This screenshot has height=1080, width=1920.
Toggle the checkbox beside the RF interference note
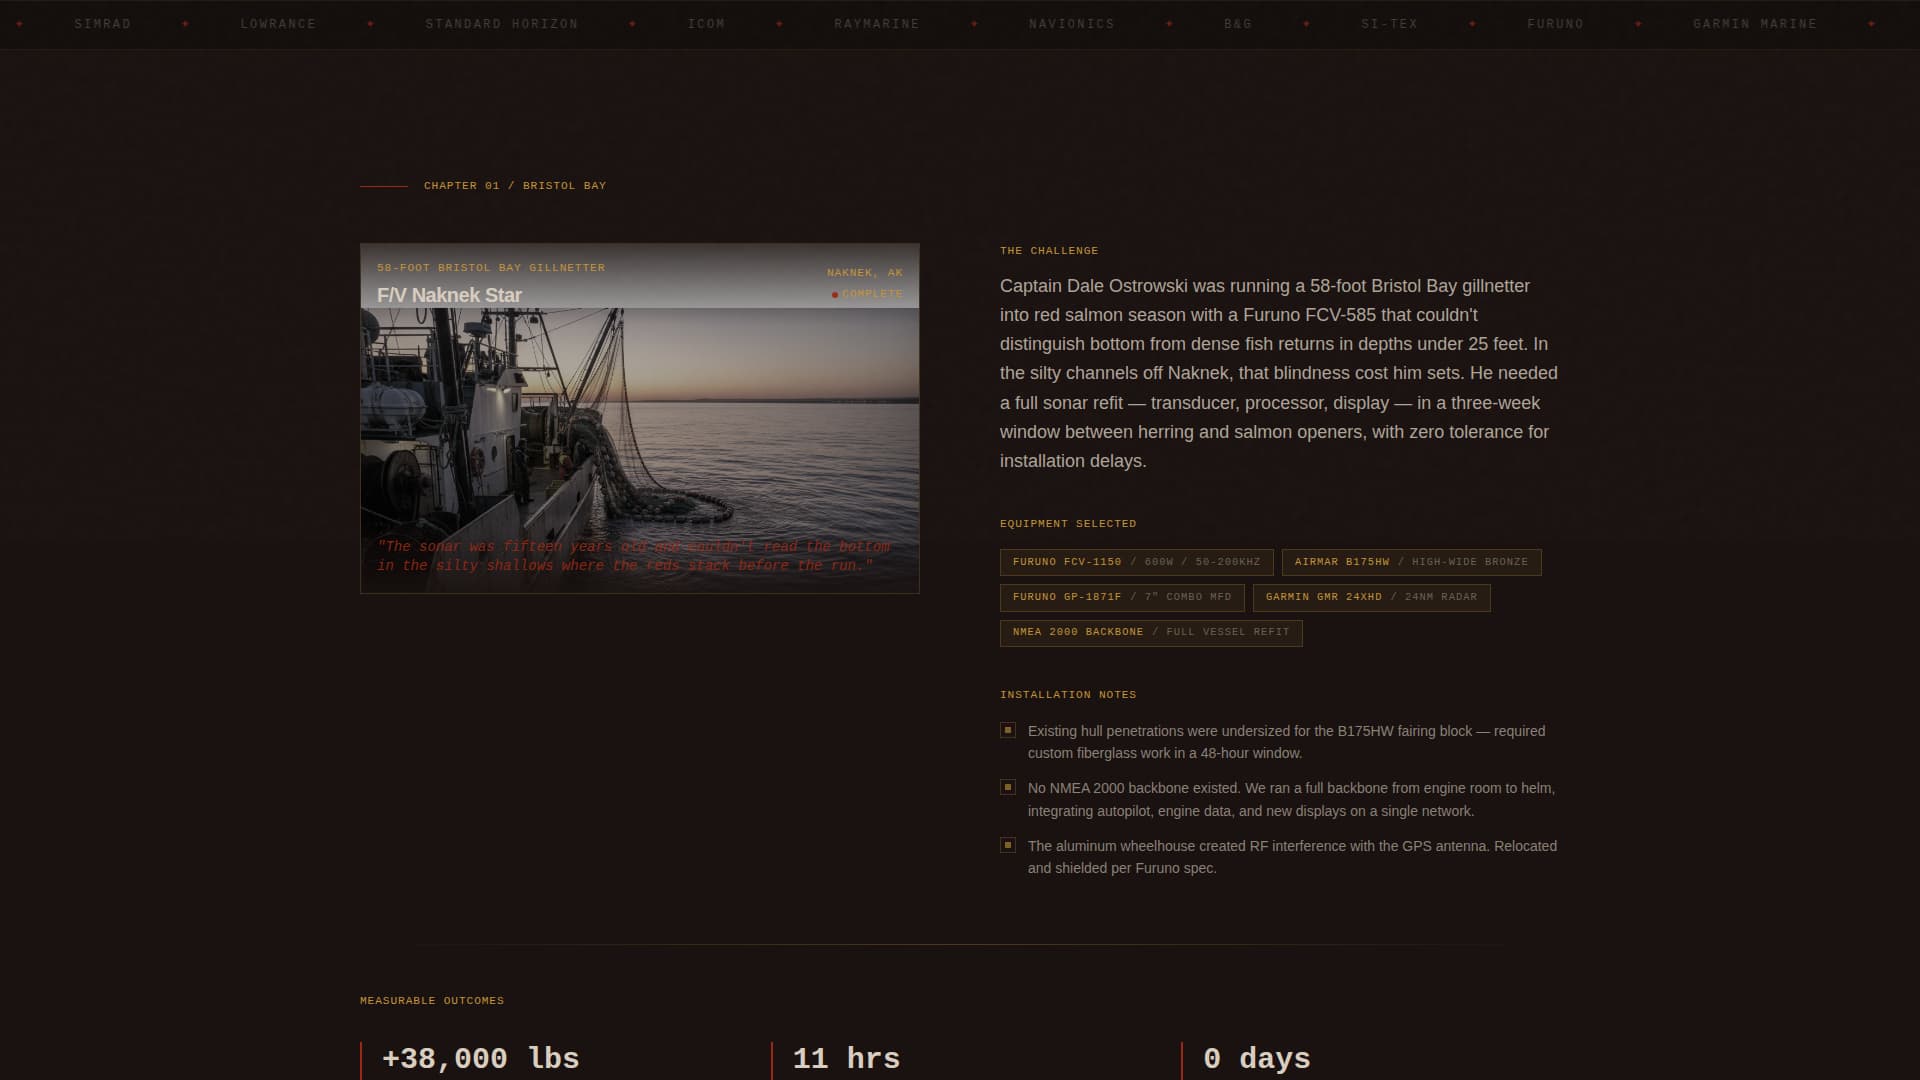coord(1006,845)
